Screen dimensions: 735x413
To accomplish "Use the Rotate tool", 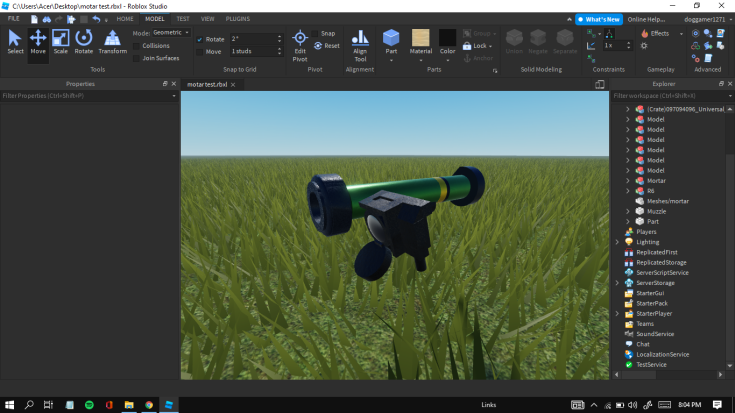I will click(83, 42).
